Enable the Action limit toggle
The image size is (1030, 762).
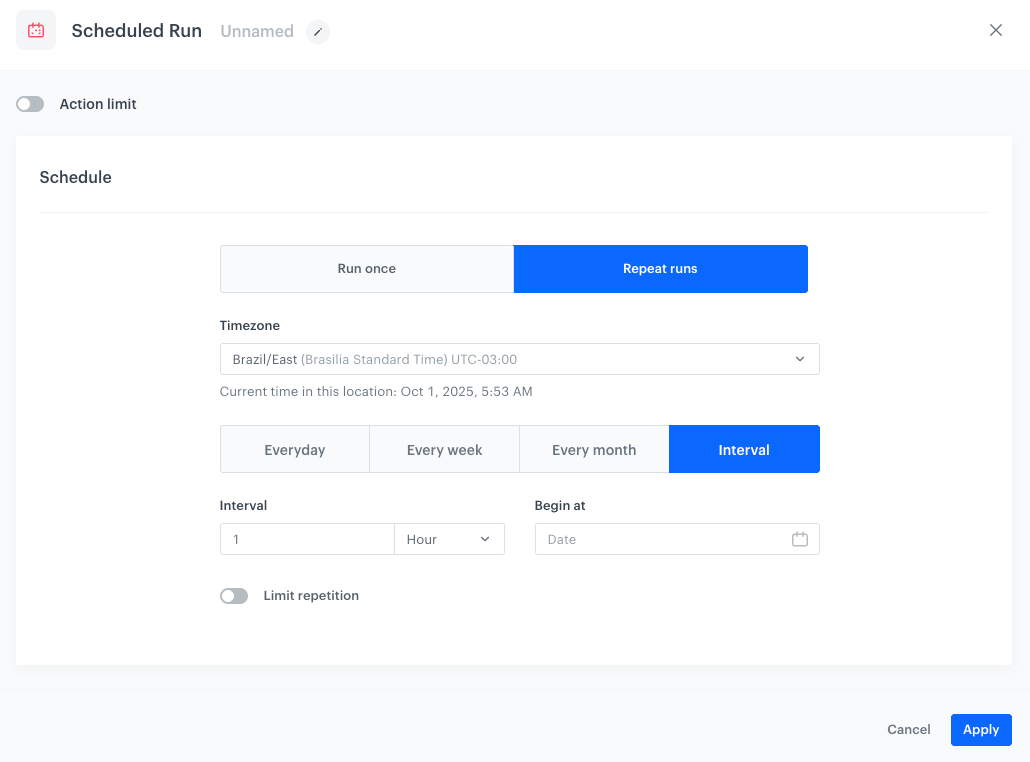click(x=30, y=104)
